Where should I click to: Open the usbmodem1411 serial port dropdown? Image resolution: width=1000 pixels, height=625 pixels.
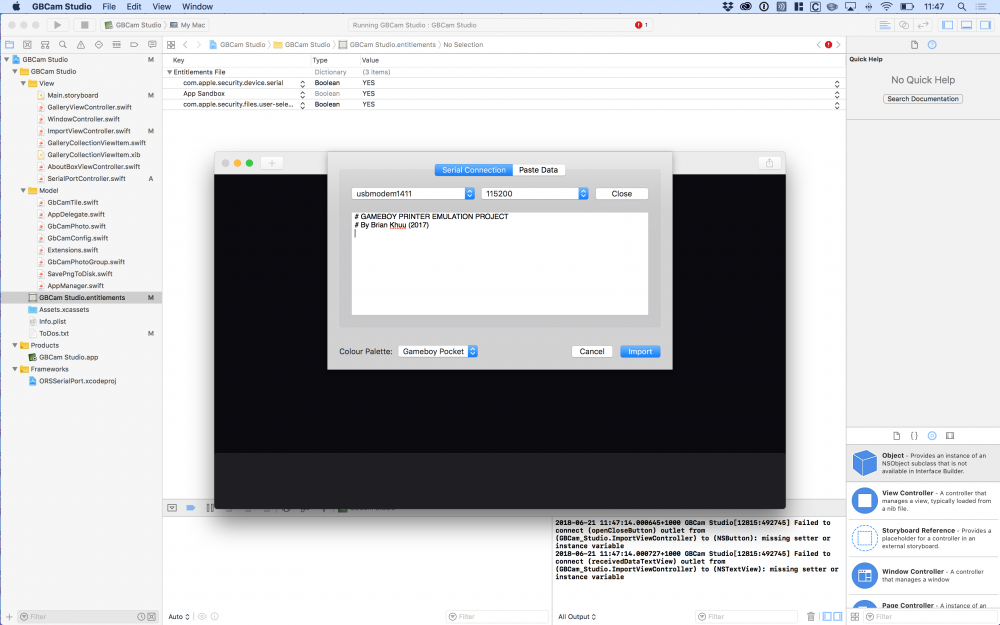click(x=413, y=193)
